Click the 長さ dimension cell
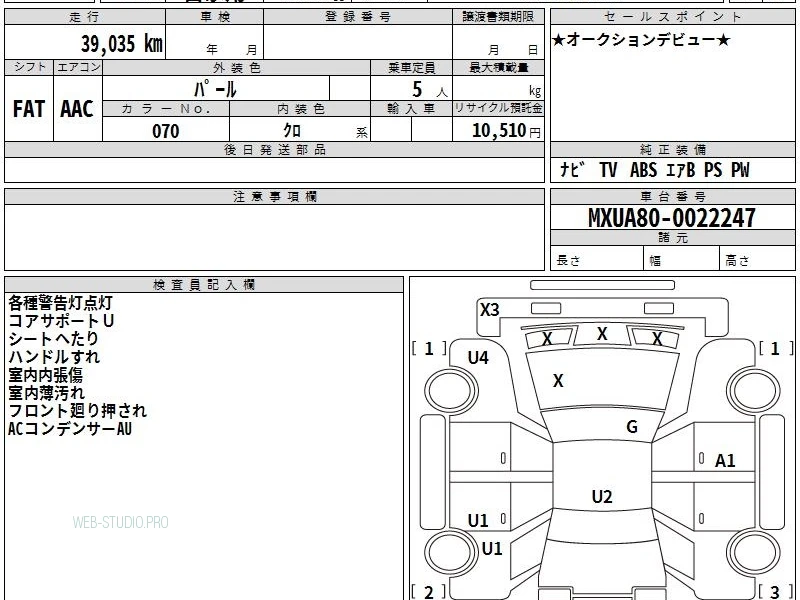The width and height of the screenshot is (800, 600). (597, 260)
